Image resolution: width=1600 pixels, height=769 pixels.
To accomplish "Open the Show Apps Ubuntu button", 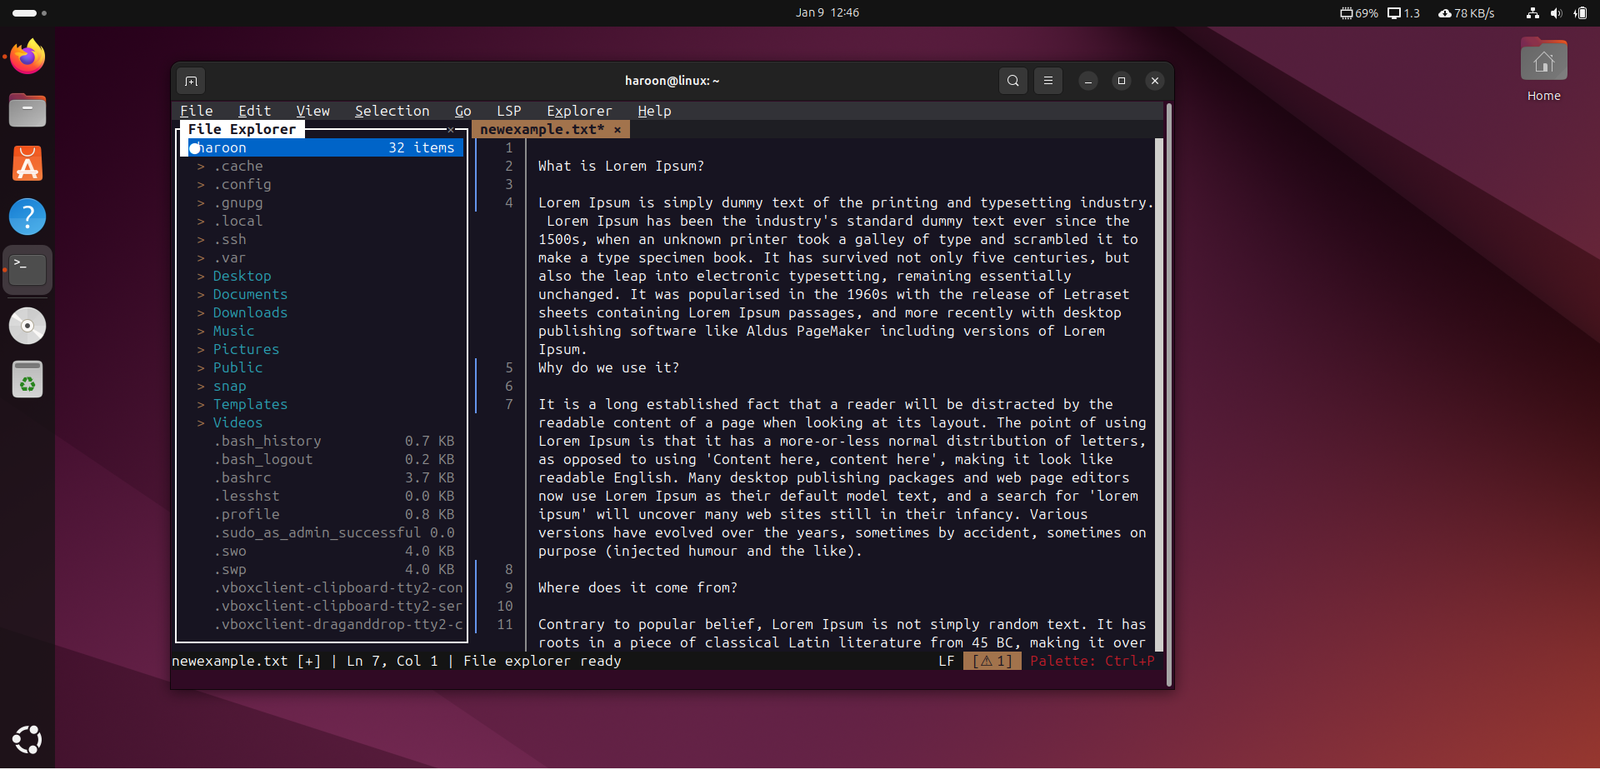I will click(27, 740).
